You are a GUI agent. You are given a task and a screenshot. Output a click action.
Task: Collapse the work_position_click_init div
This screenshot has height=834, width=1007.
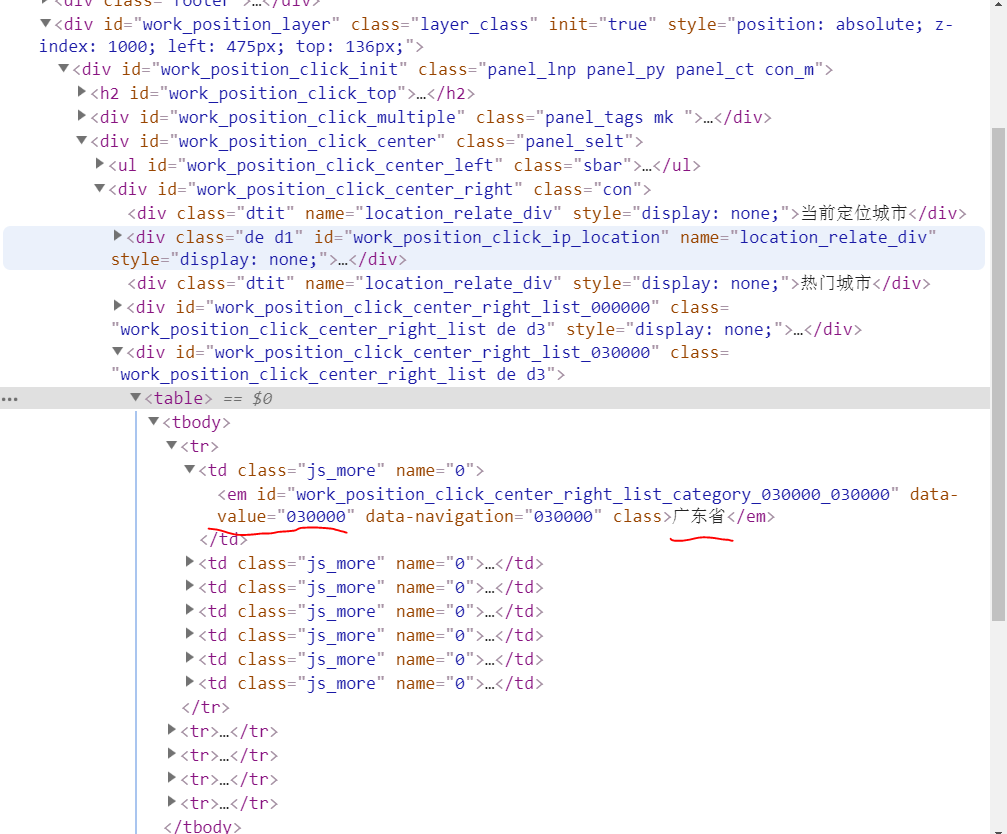pos(64,68)
